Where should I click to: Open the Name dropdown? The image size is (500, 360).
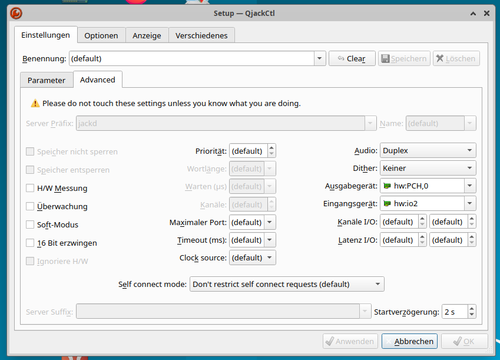pos(470,123)
